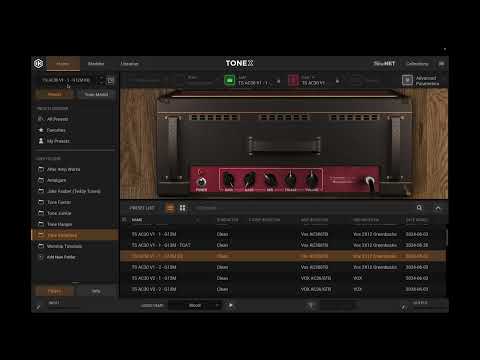Play the audio demo
Screen dimensions: 480x360
(x=230, y=305)
